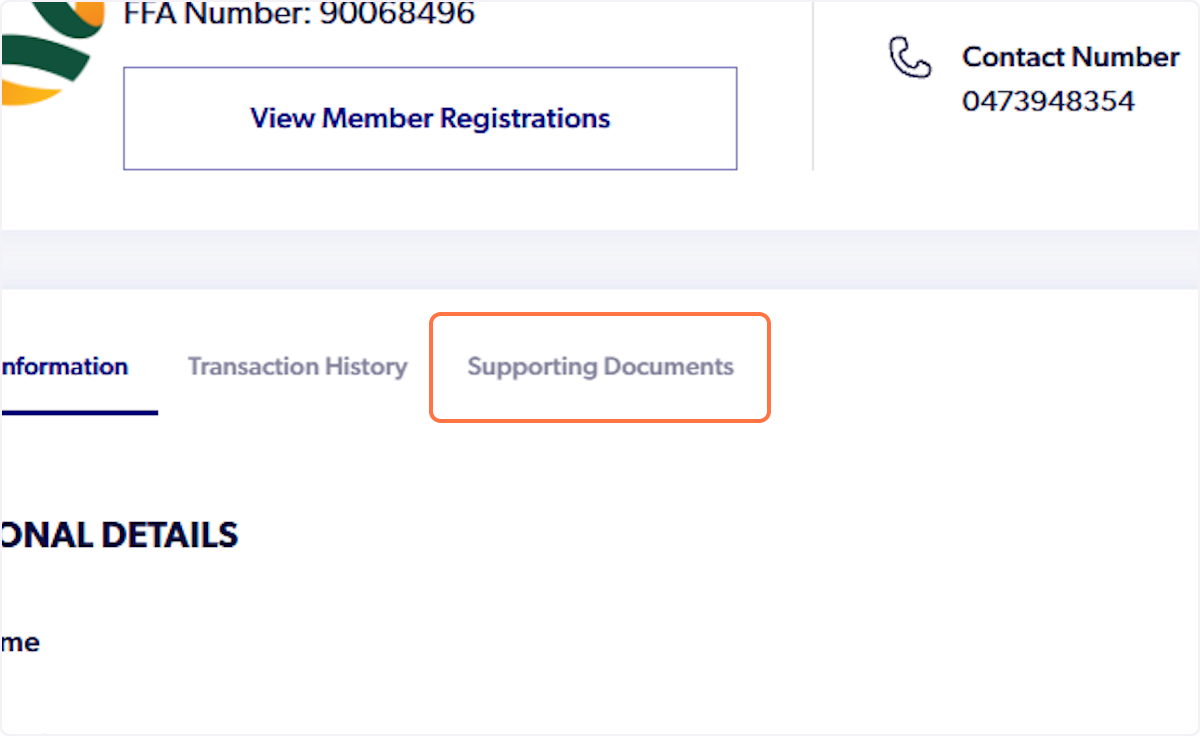Click the Contact Number label
This screenshot has height=736, width=1200.
pyautogui.click(x=1070, y=57)
